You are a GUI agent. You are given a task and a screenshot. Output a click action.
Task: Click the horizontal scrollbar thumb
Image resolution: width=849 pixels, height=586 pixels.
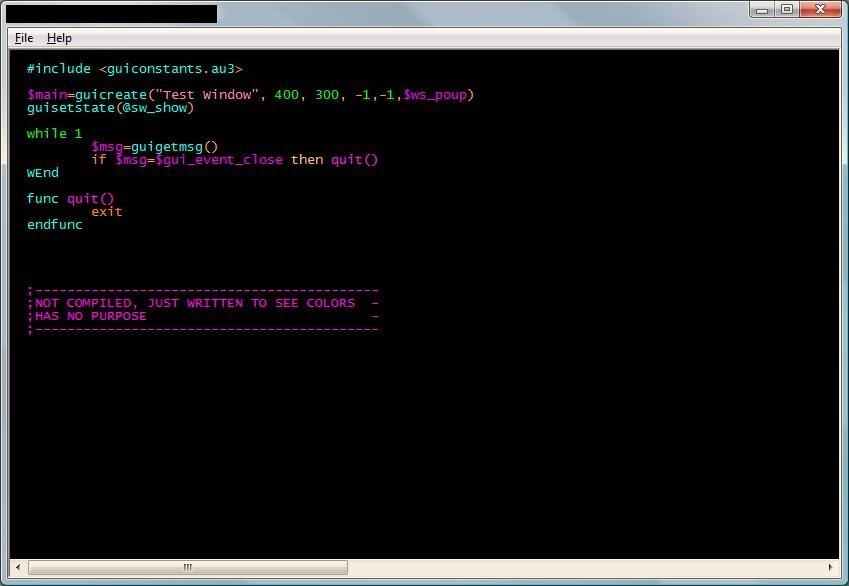click(188, 567)
